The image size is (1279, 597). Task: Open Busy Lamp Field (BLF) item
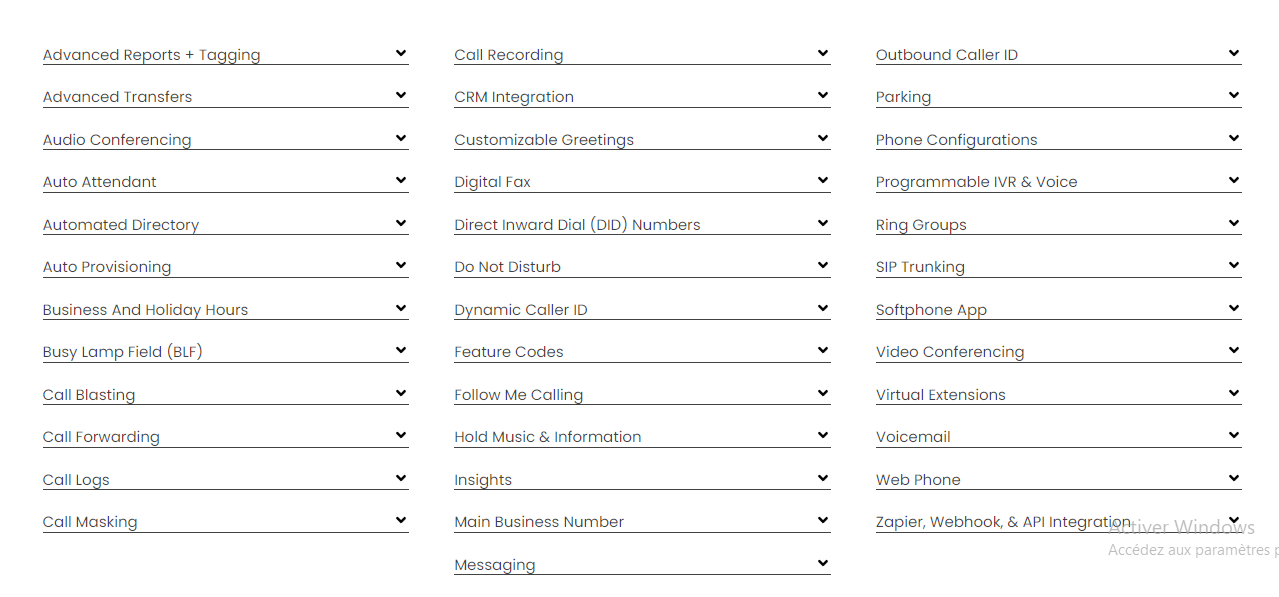pos(122,352)
